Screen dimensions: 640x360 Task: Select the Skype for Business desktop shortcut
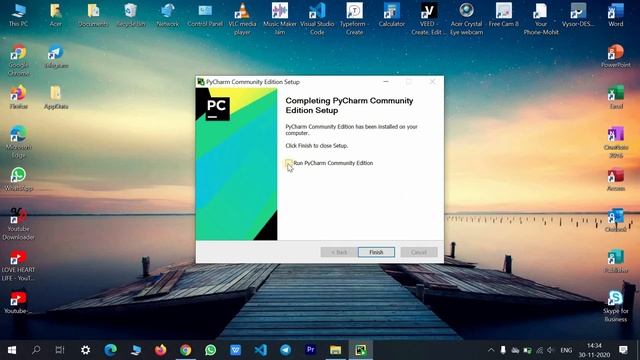[616, 306]
